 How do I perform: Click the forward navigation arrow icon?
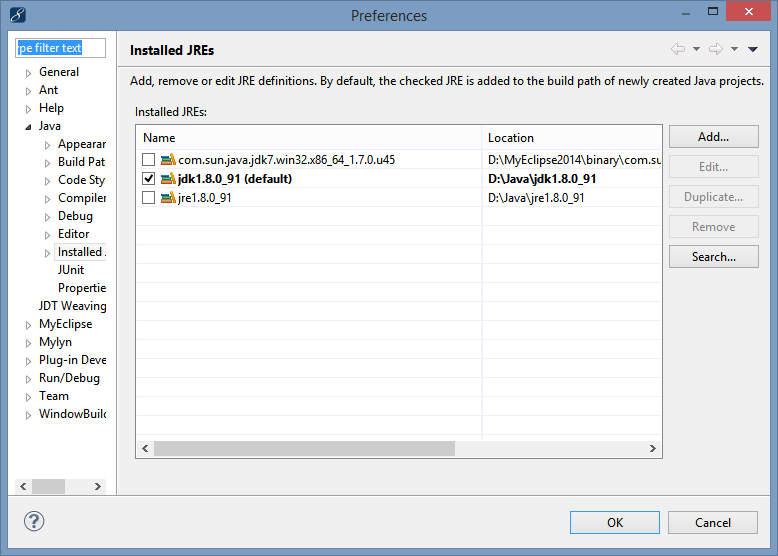[715, 49]
